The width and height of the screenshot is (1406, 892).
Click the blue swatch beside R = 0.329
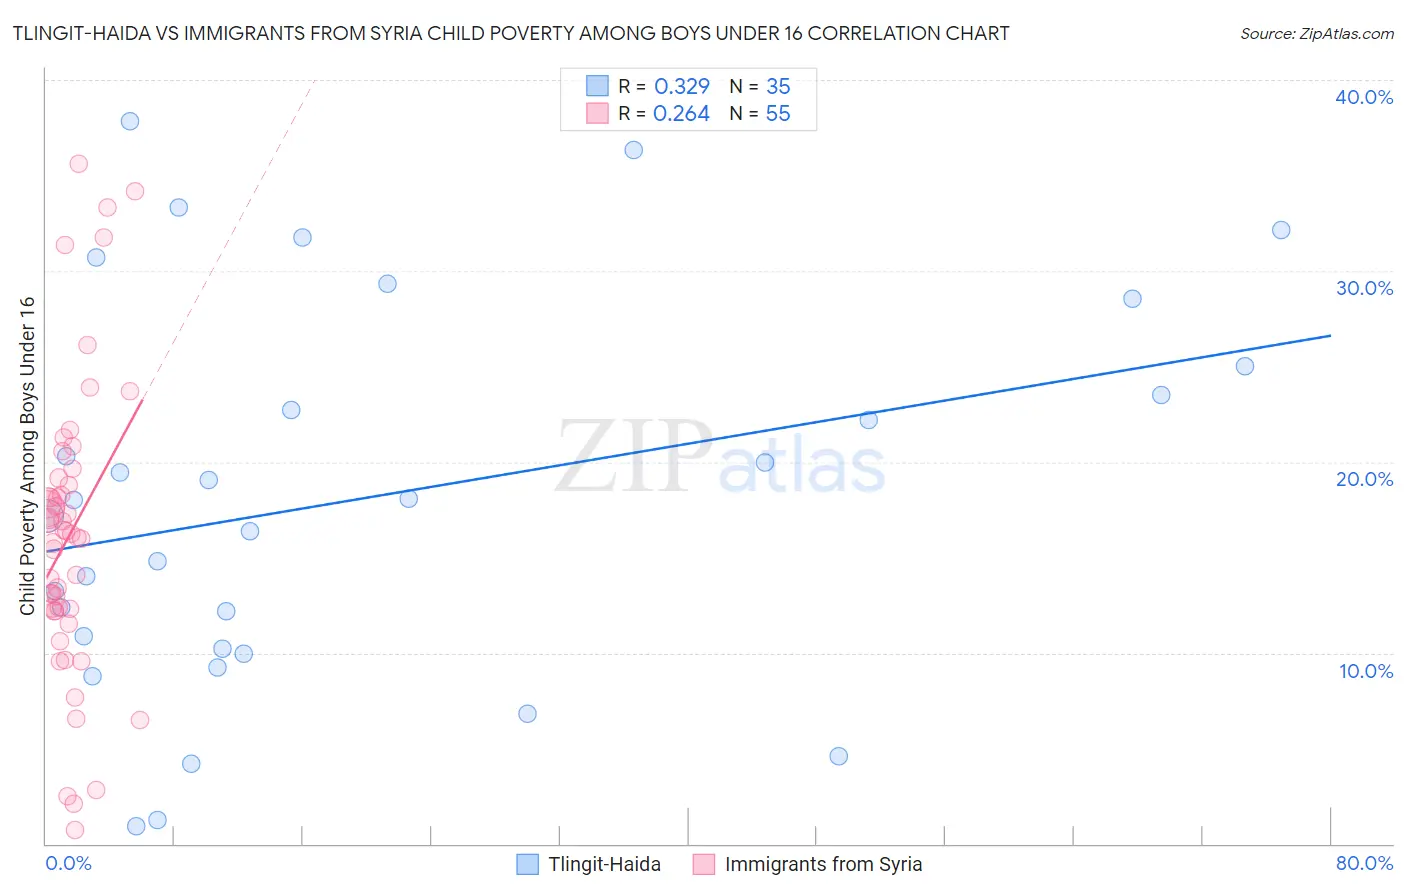click(597, 86)
